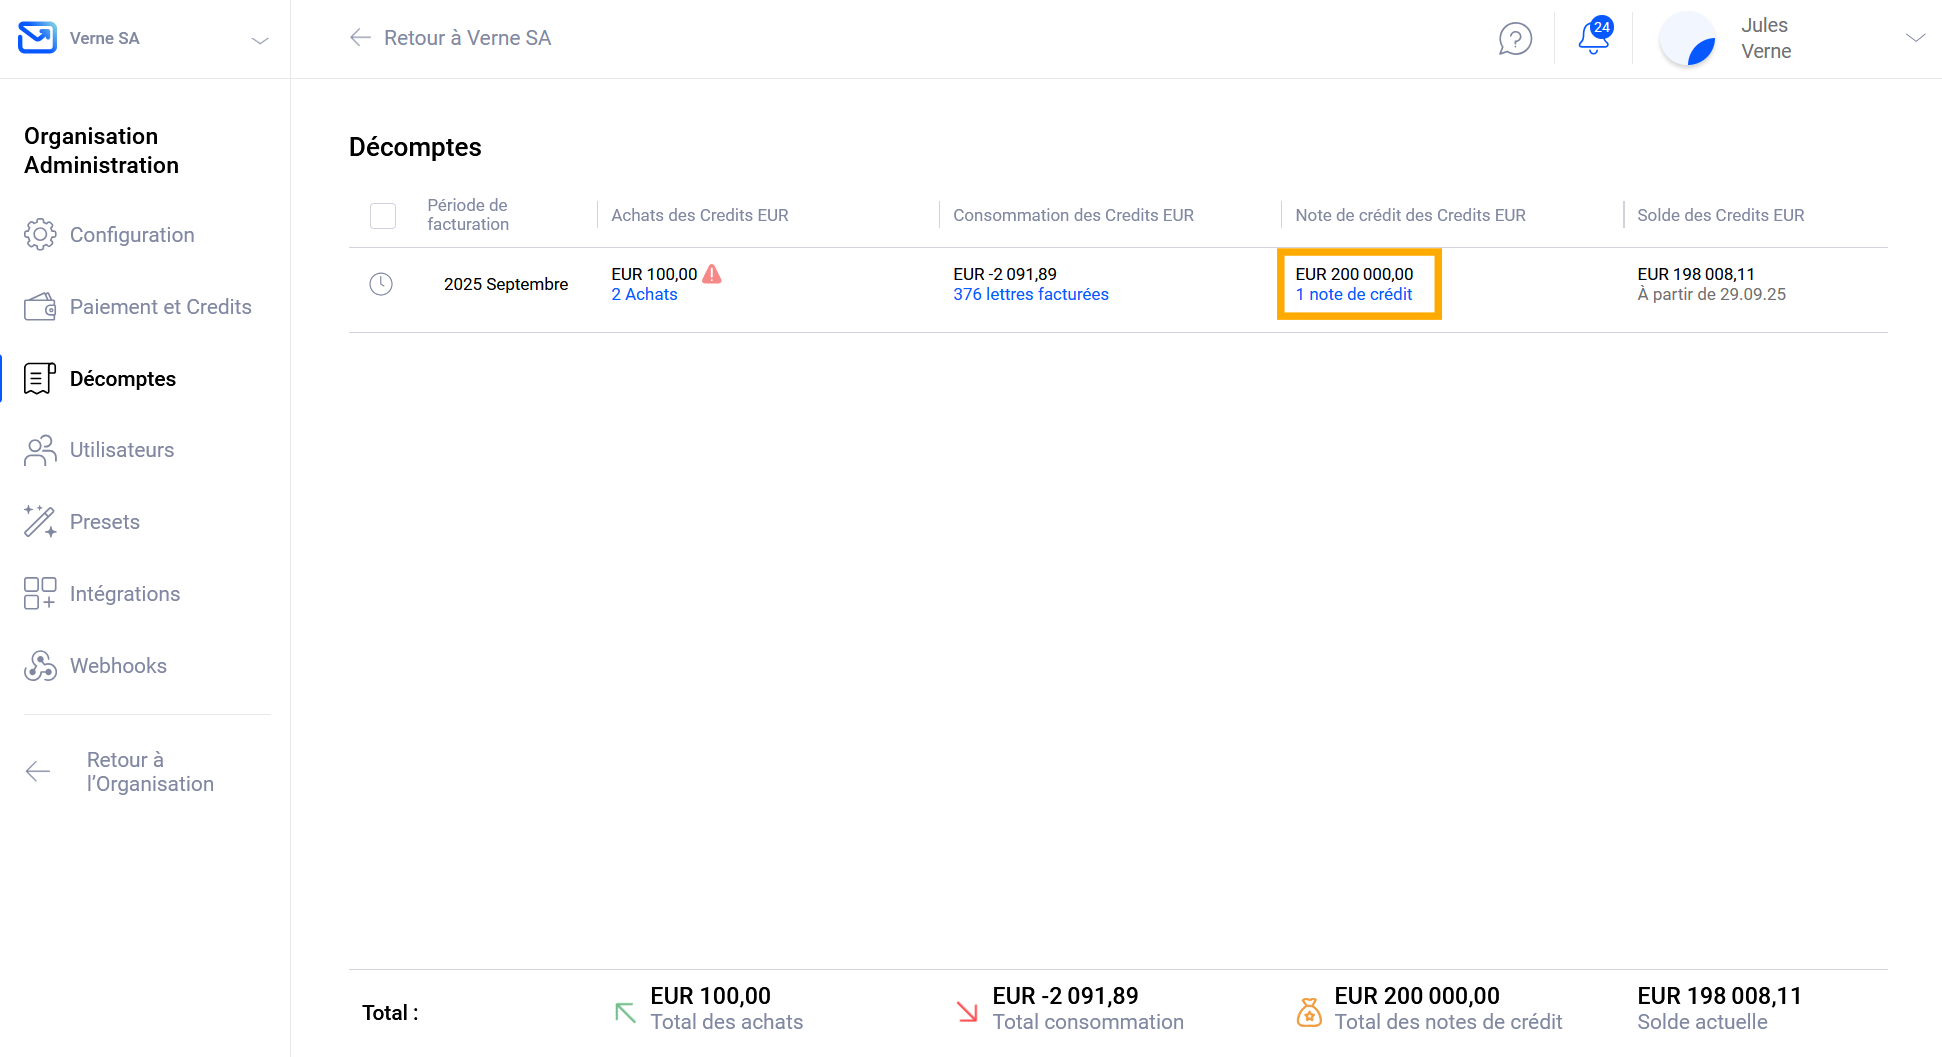Open the 376 lettres facturées link
1942x1057 pixels.
point(1030,294)
